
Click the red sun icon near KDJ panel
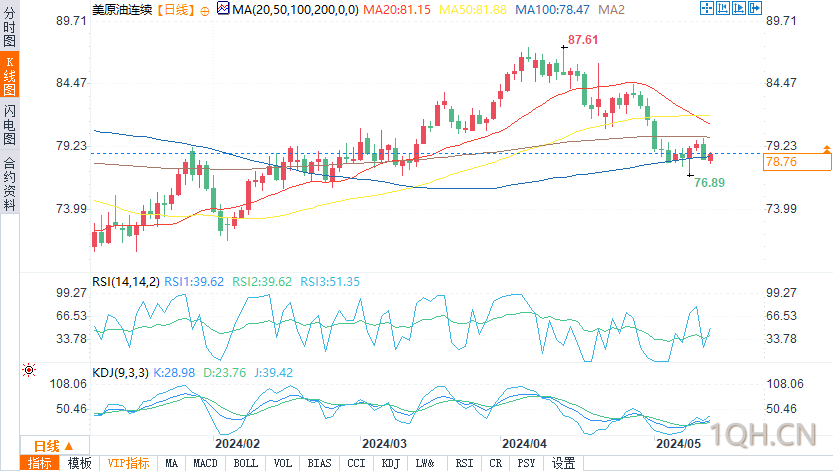(29, 370)
